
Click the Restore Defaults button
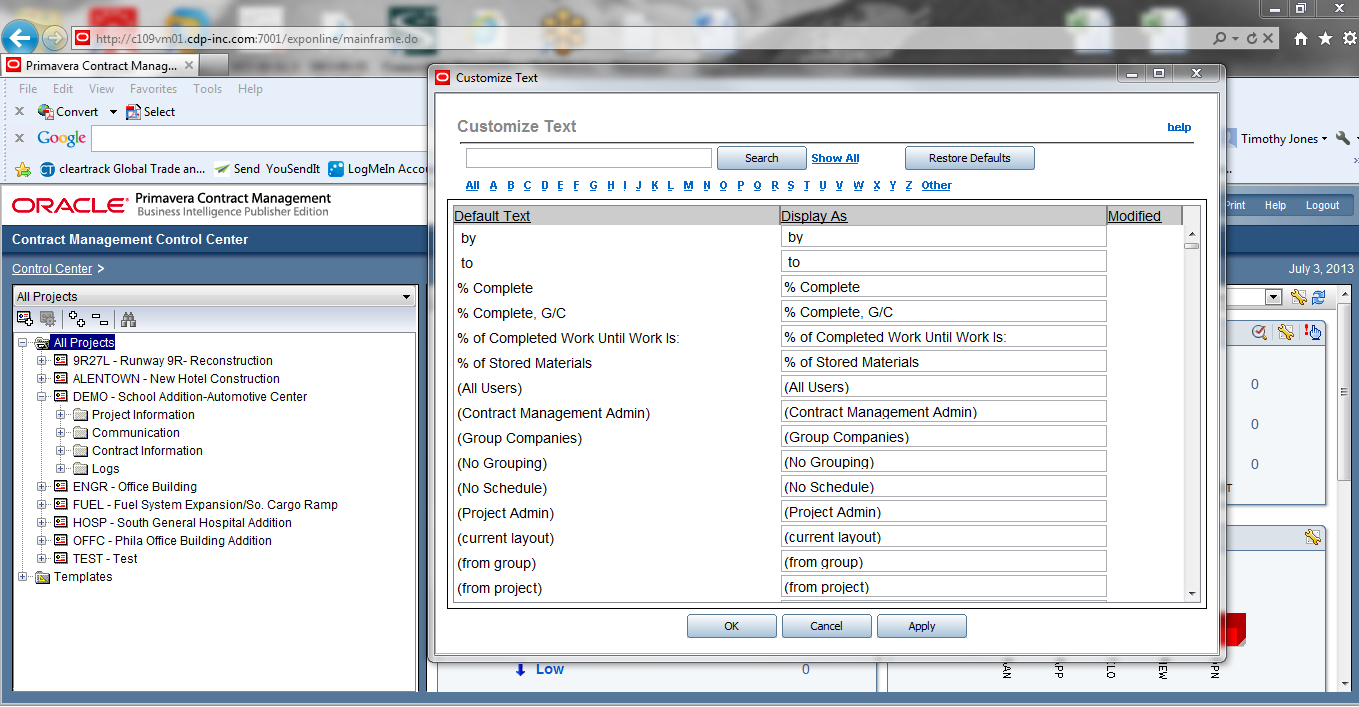[x=969, y=158]
